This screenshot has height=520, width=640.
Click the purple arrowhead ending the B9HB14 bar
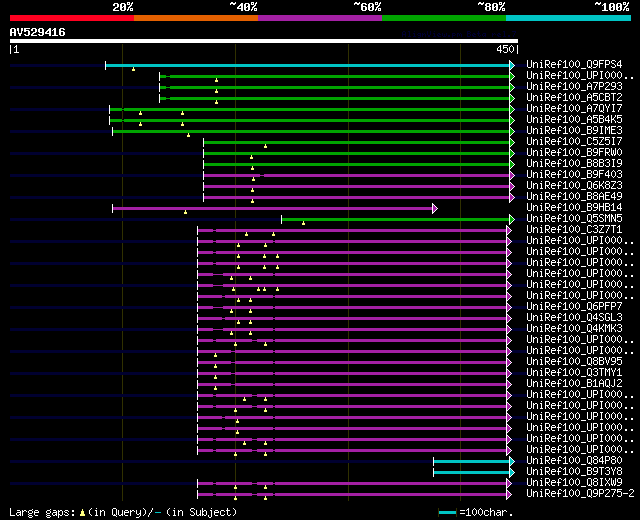(435, 209)
